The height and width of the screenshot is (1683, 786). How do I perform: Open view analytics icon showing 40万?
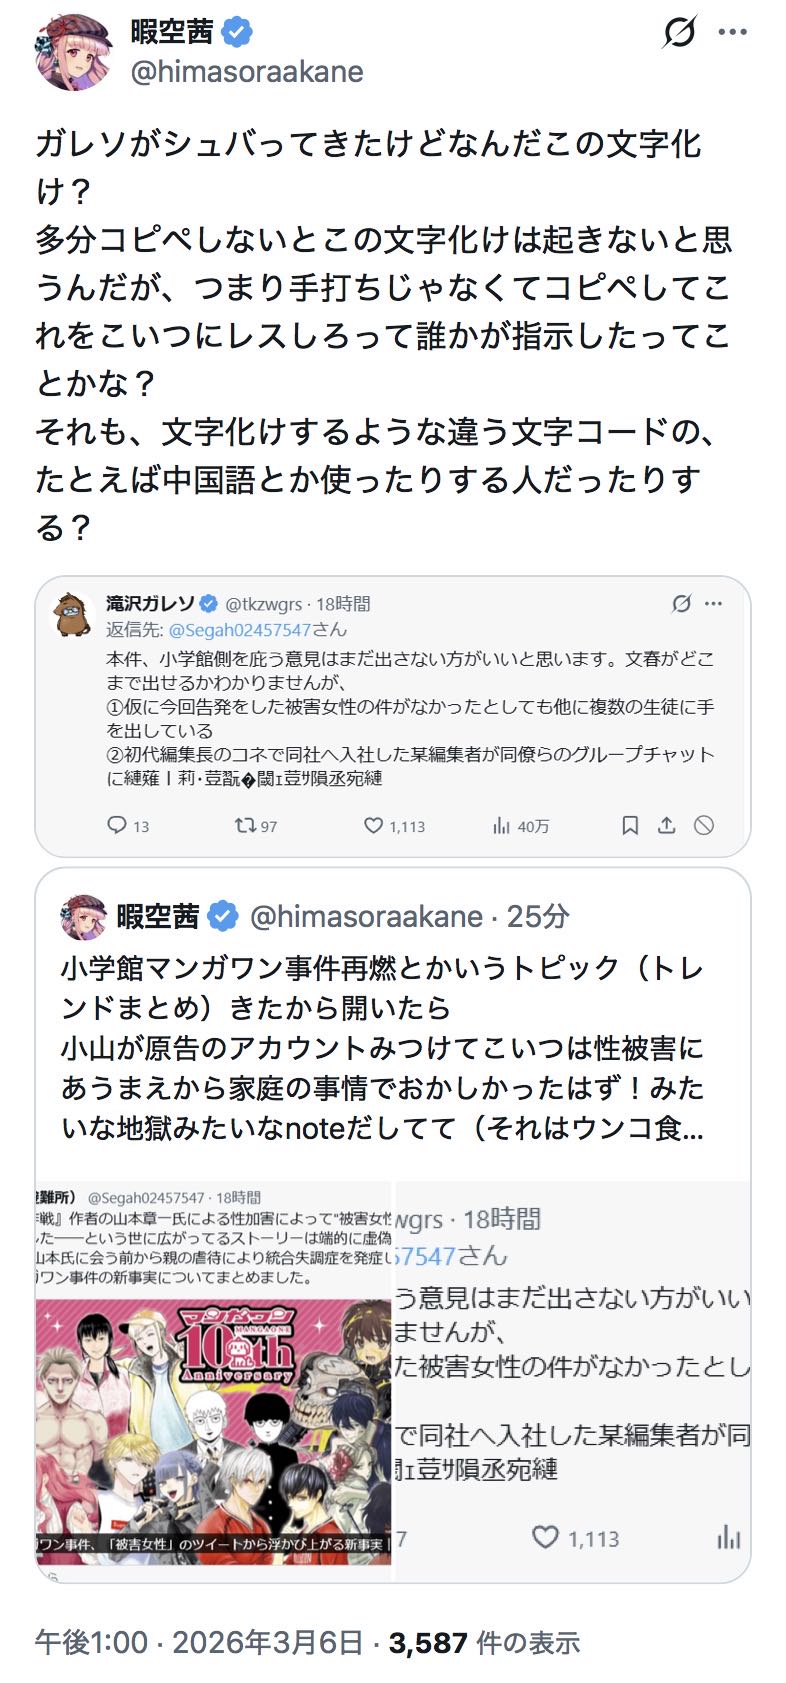coord(501,825)
